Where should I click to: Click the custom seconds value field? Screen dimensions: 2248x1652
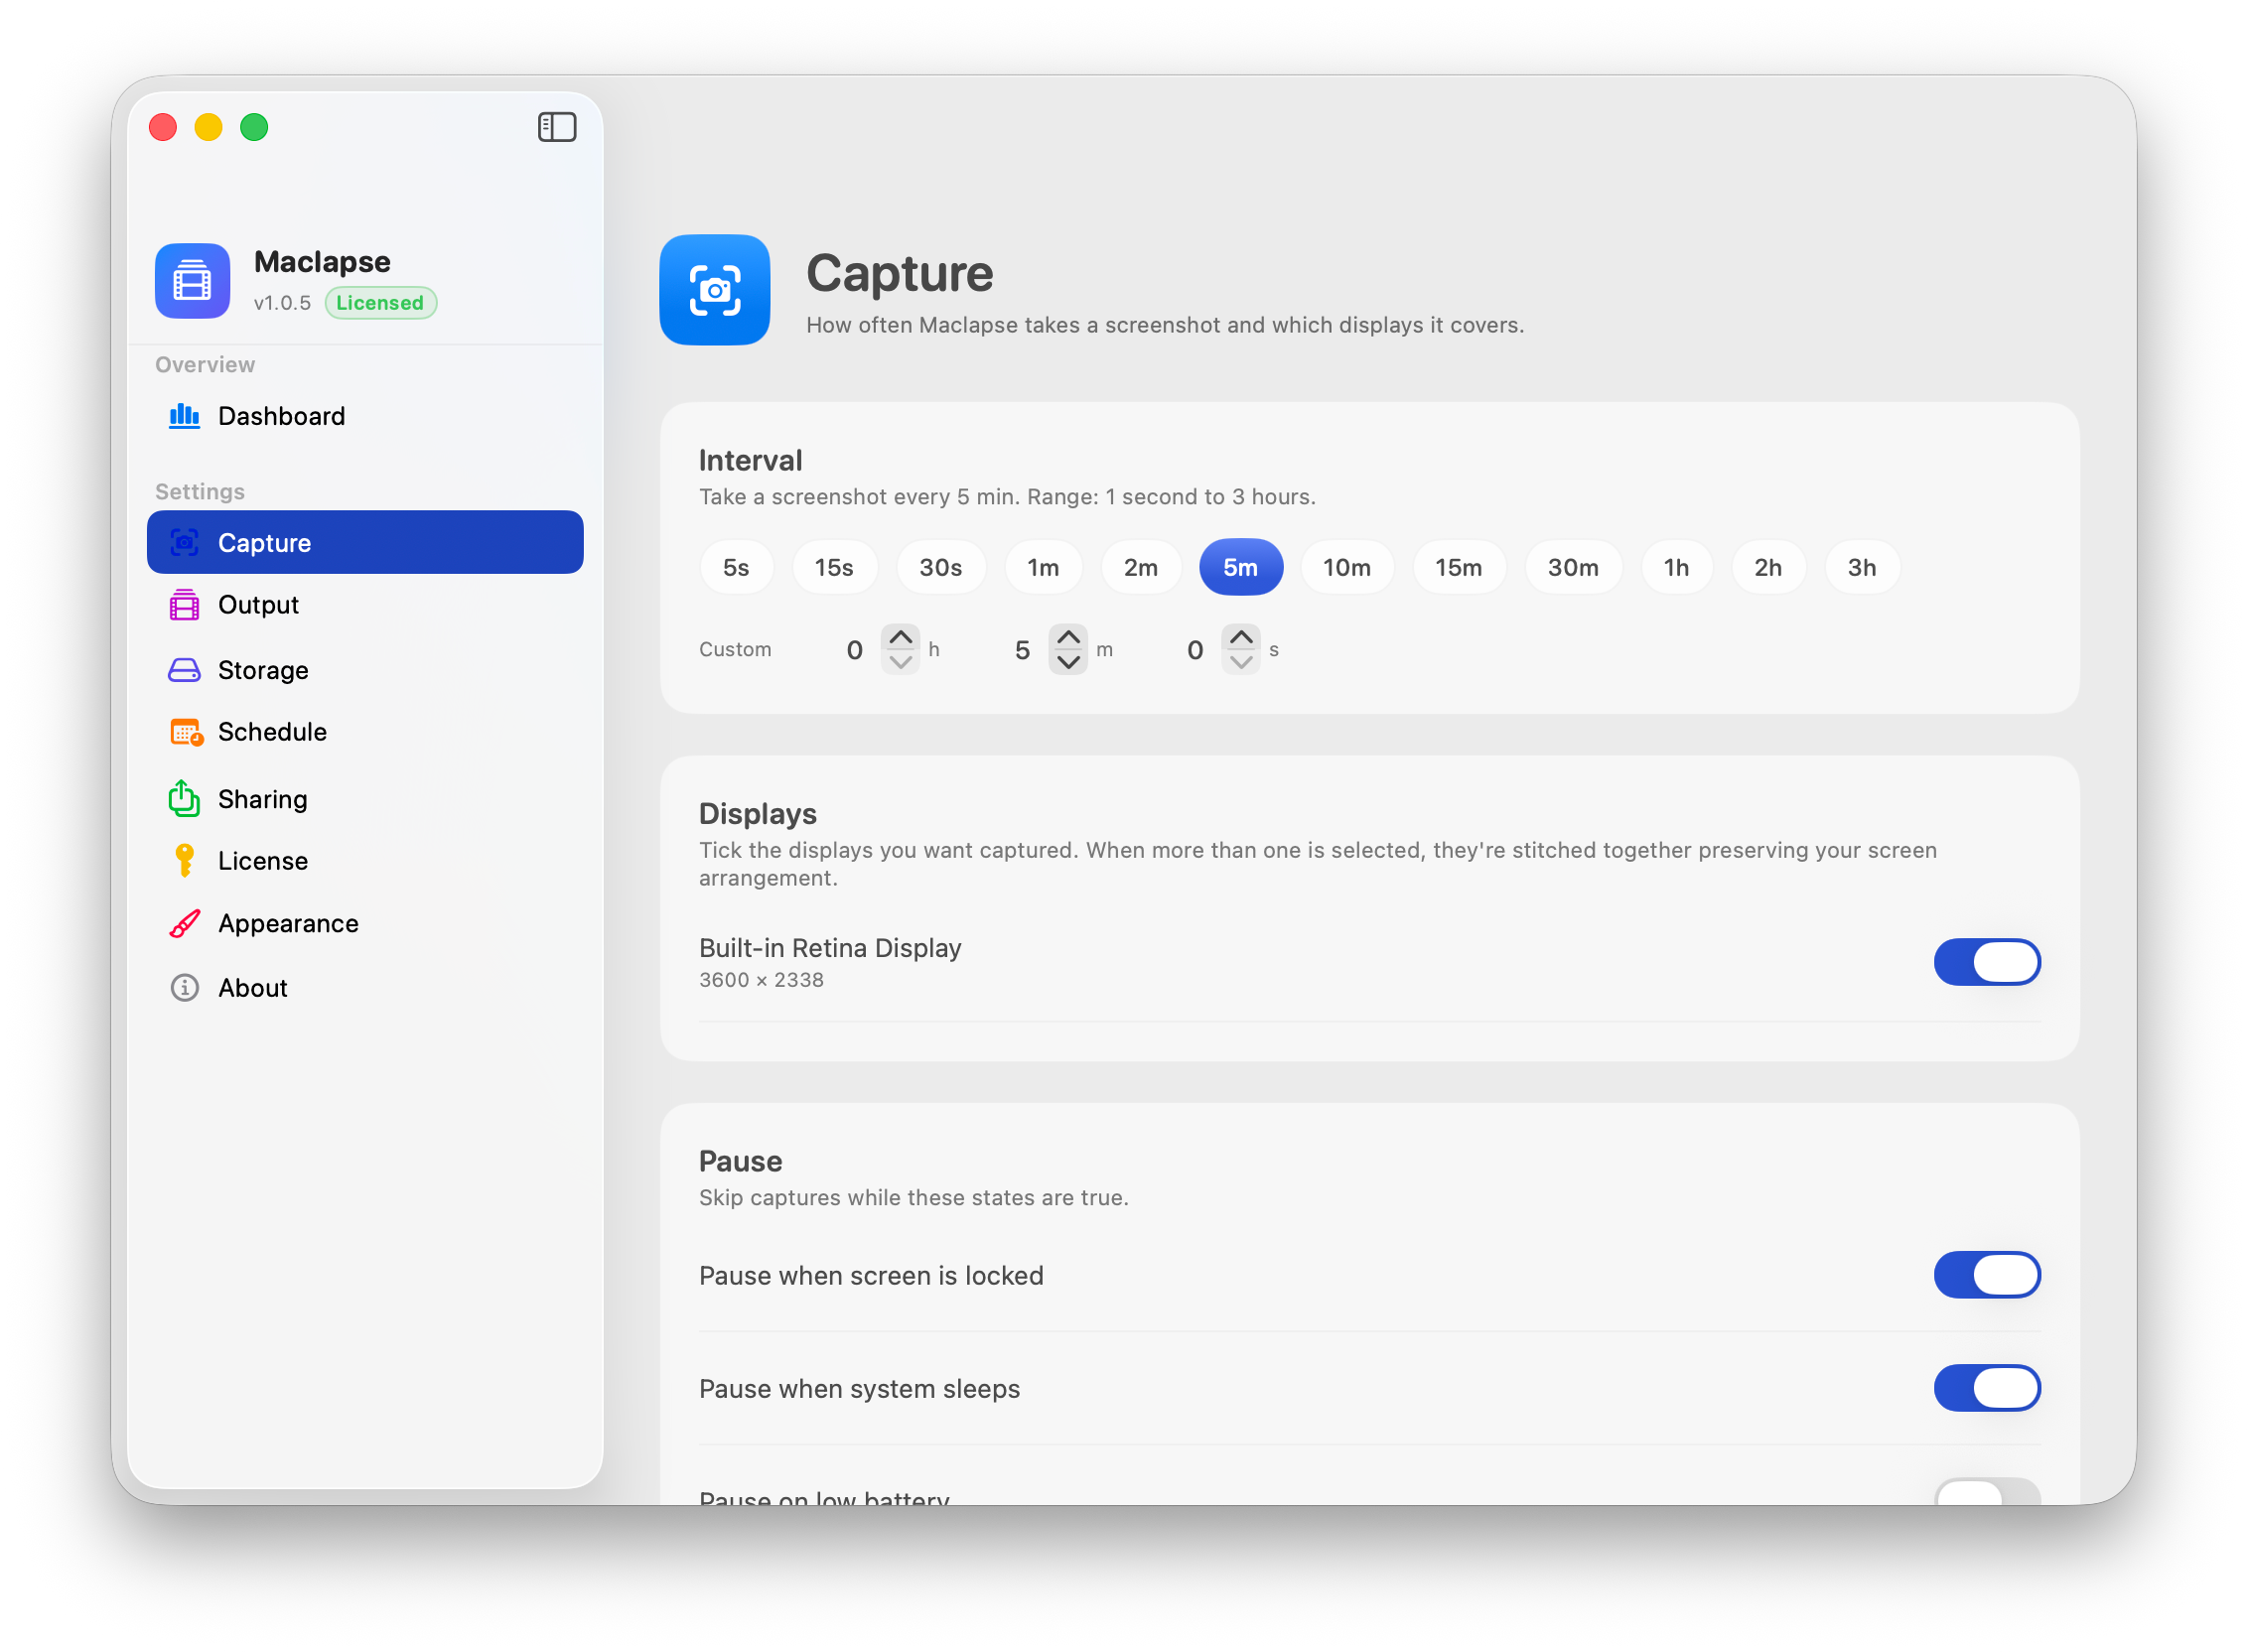(x=1196, y=651)
